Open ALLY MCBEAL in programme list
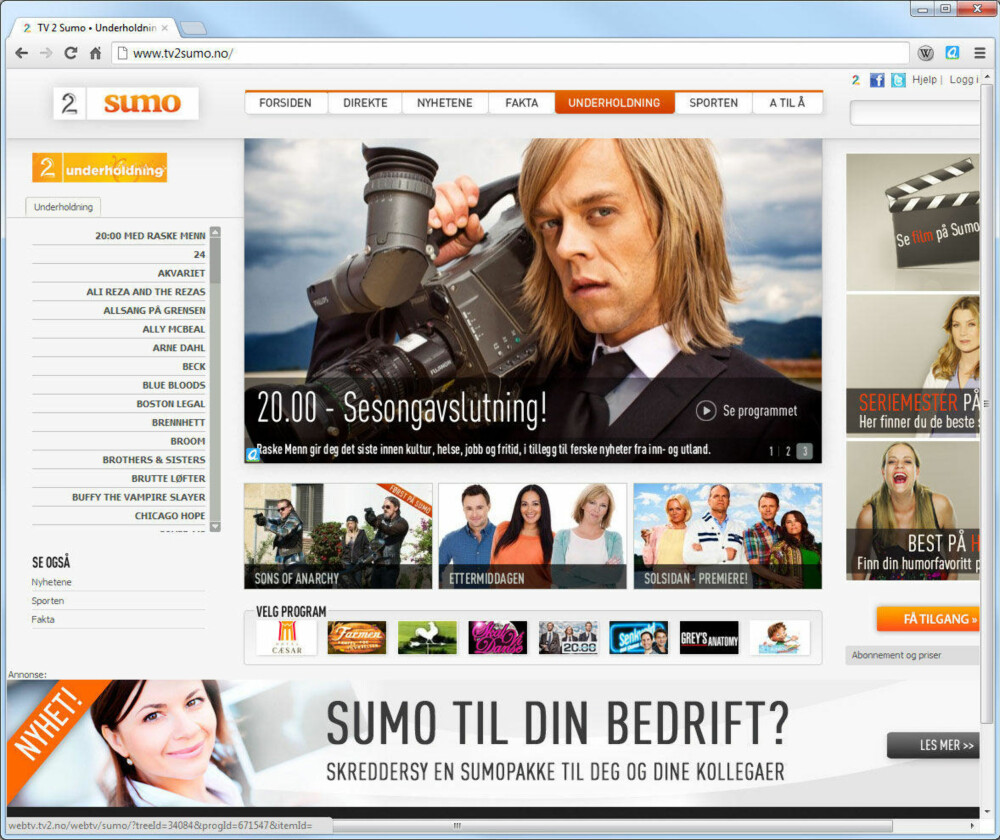The height and width of the screenshot is (840, 1000). [x=174, y=329]
